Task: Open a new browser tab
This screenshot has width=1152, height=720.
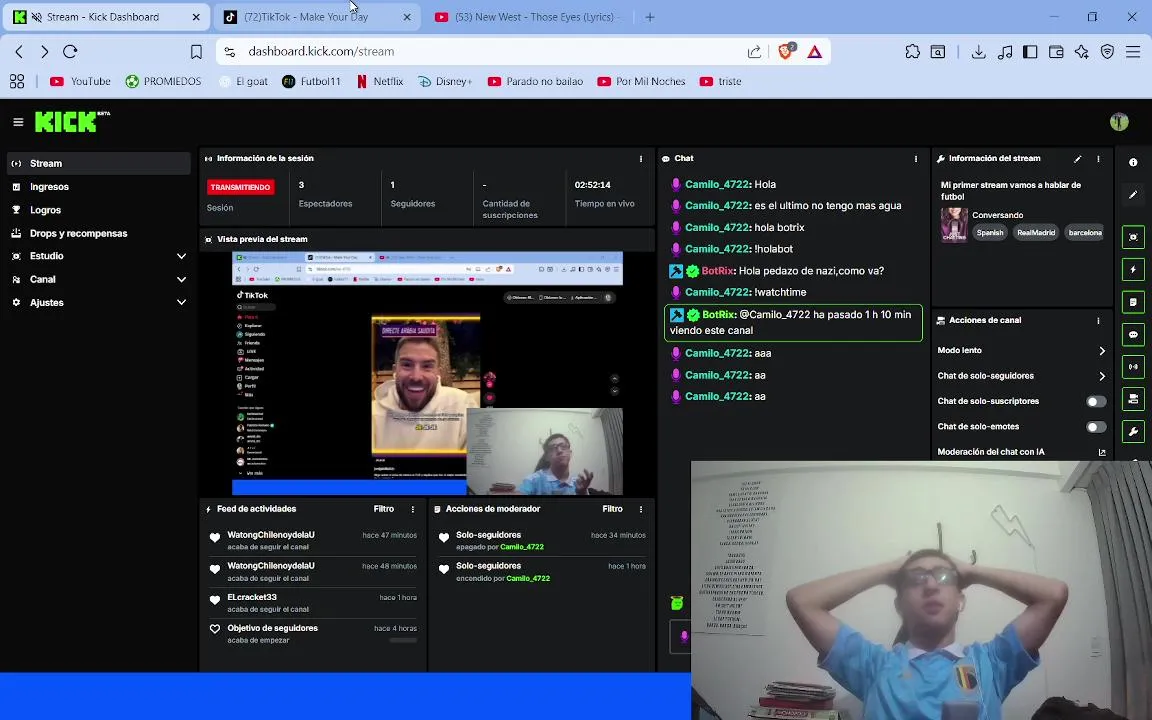Action: point(649,17)
